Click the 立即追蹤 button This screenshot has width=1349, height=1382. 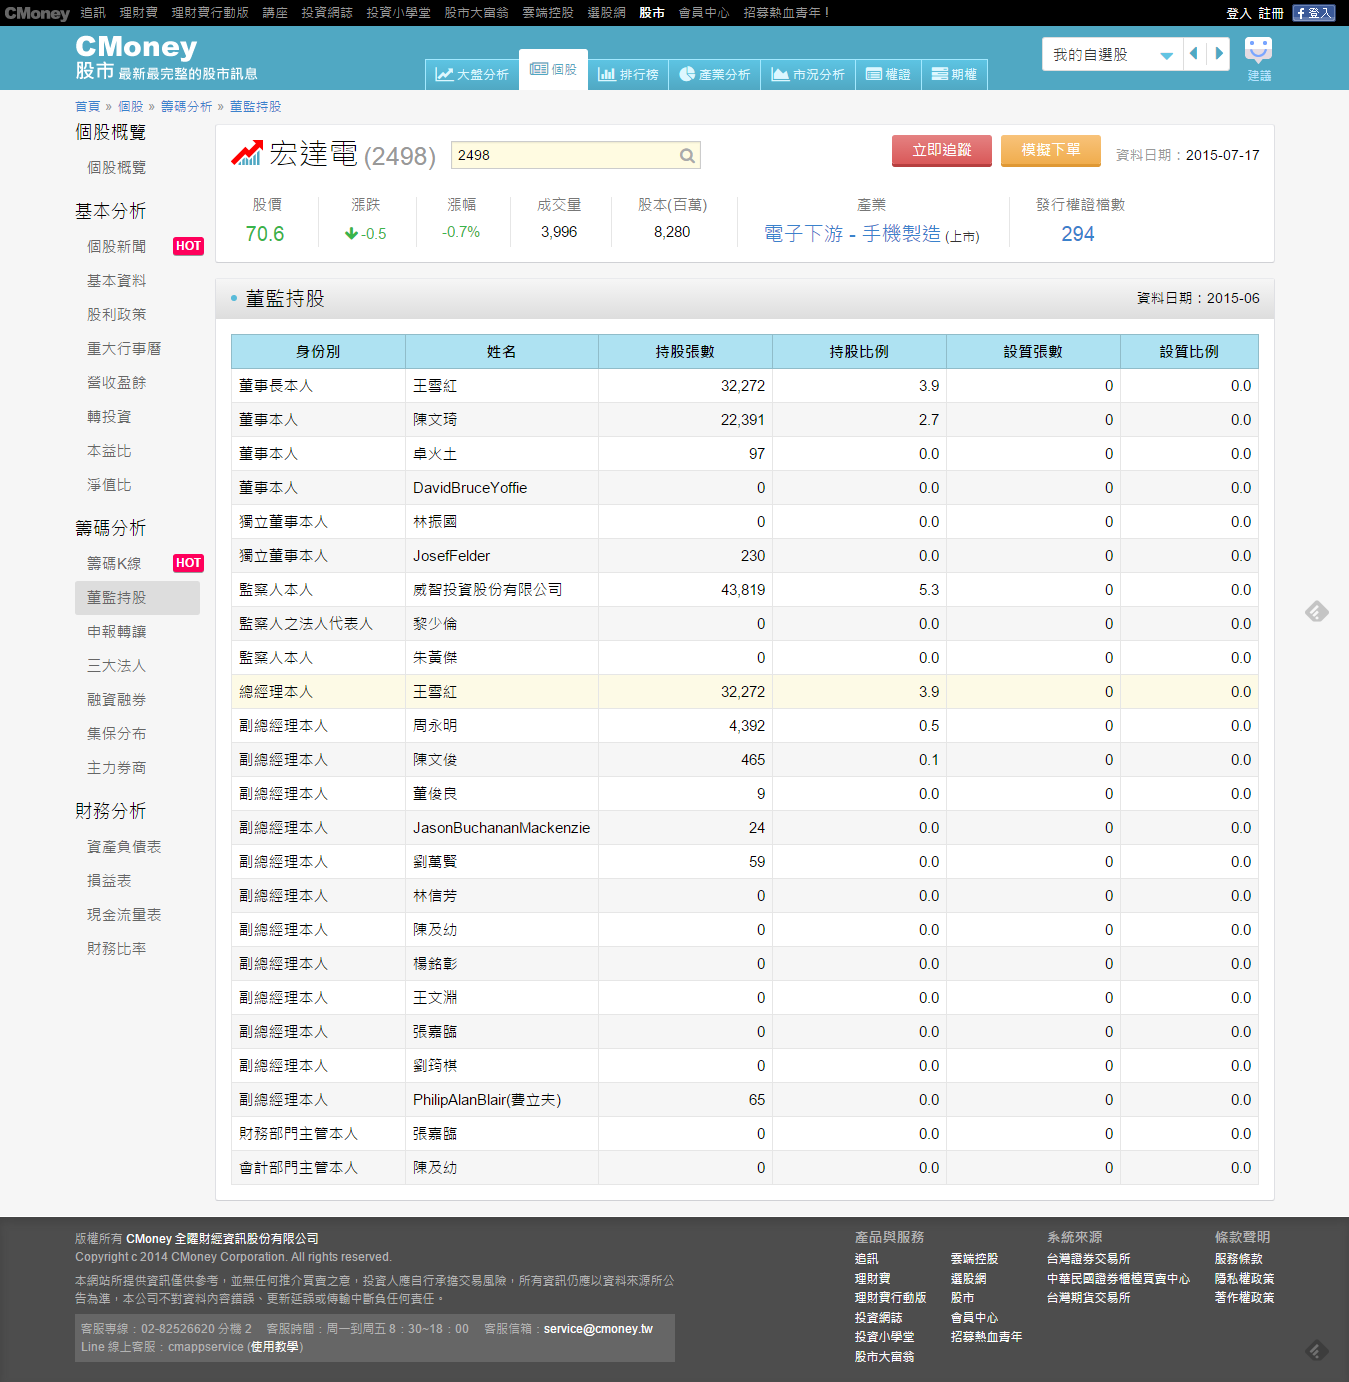(x=942, y=150)
